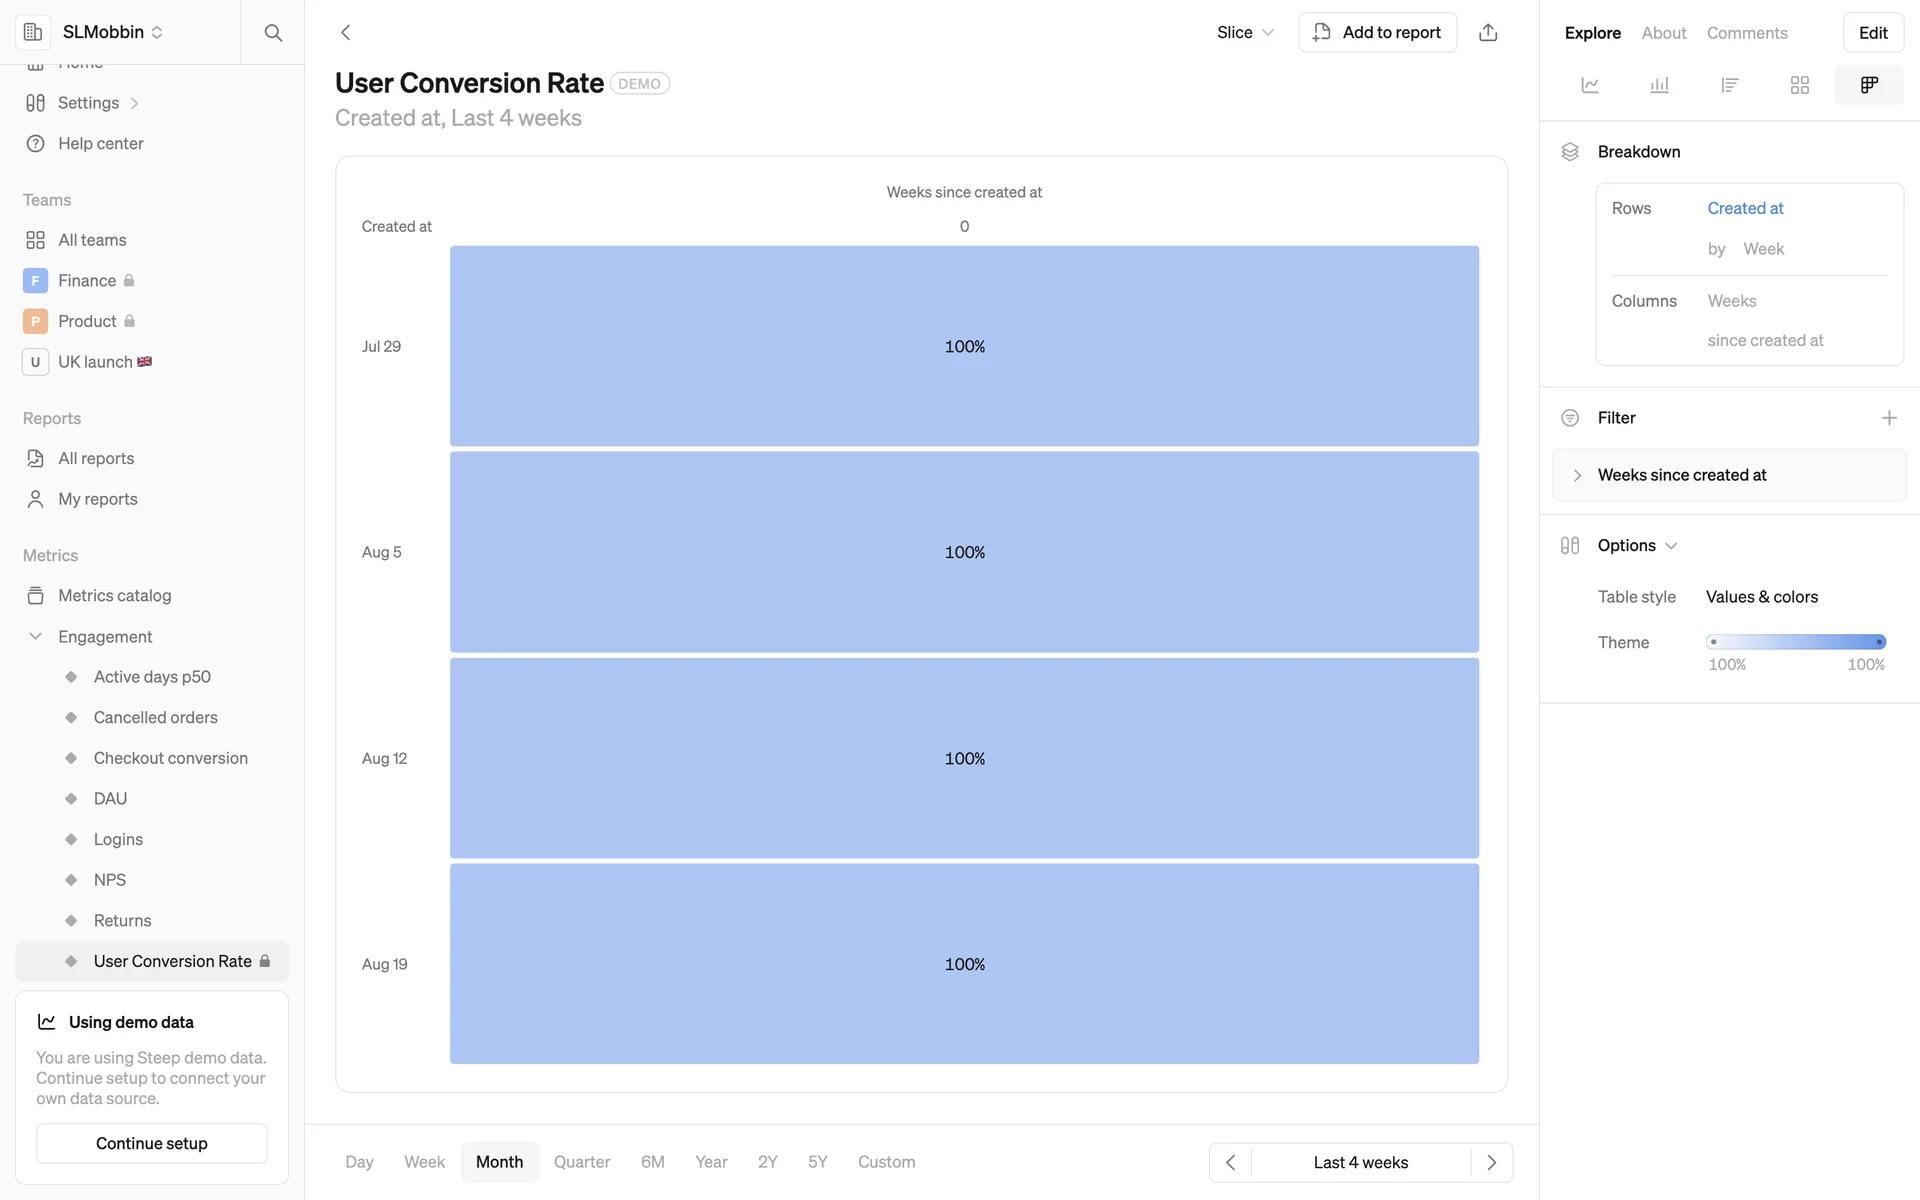Go to the previous date period

[1231, 1162]
